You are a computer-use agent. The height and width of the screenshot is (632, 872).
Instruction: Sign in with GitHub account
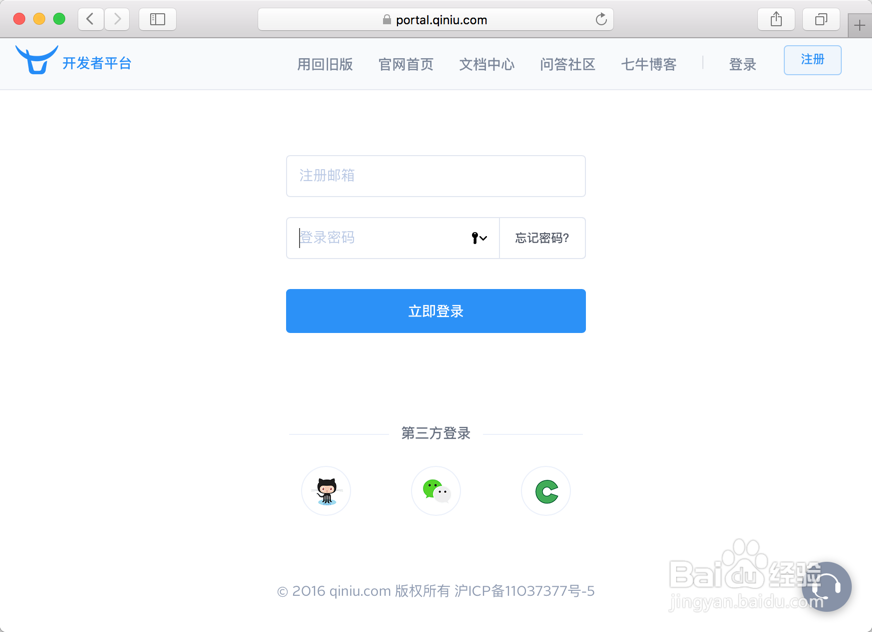pos(326,490)
